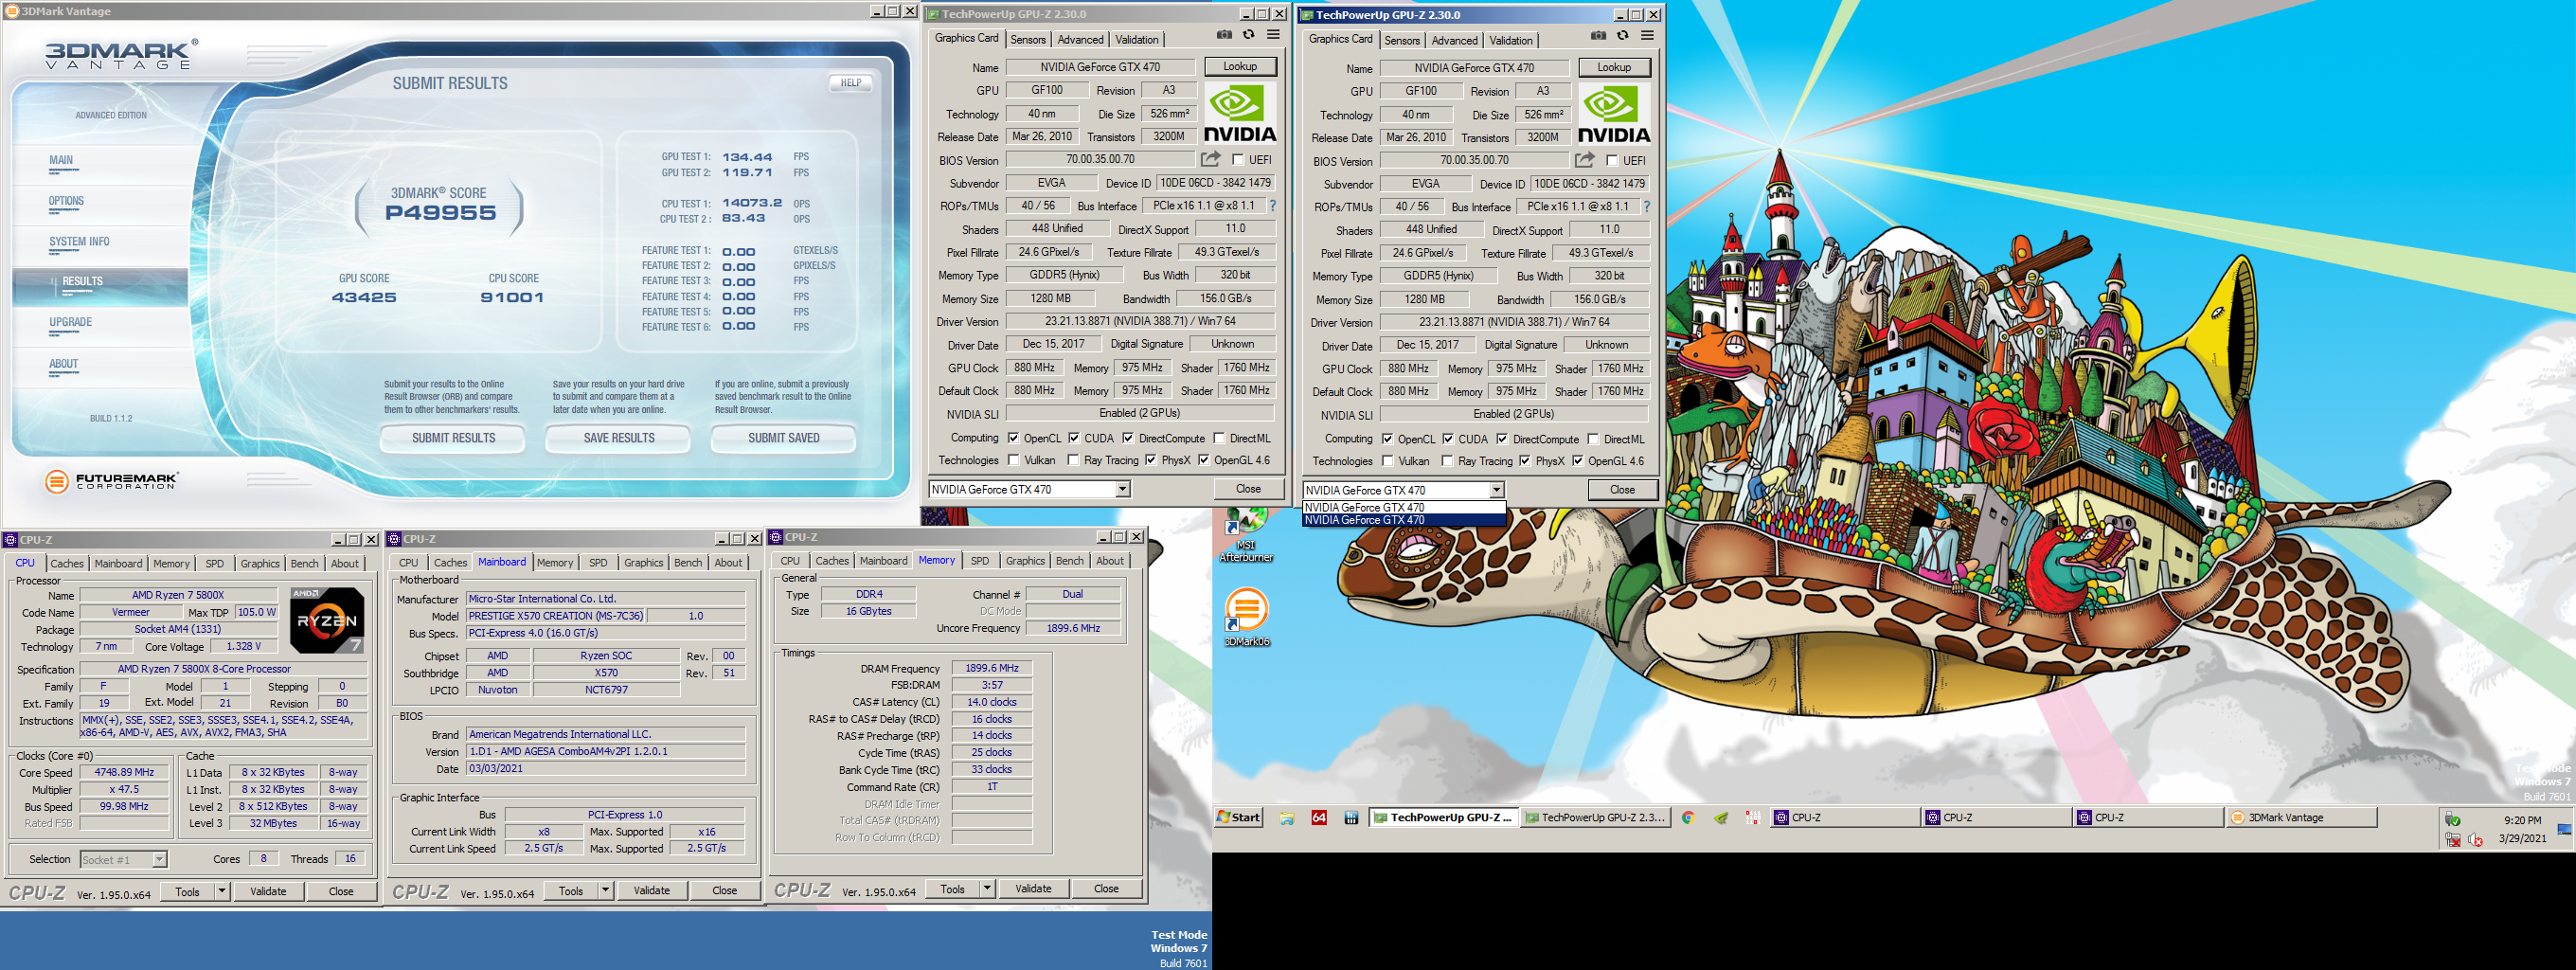Click Validate button in CPU-Z Memory window

tap(1033, 888)
